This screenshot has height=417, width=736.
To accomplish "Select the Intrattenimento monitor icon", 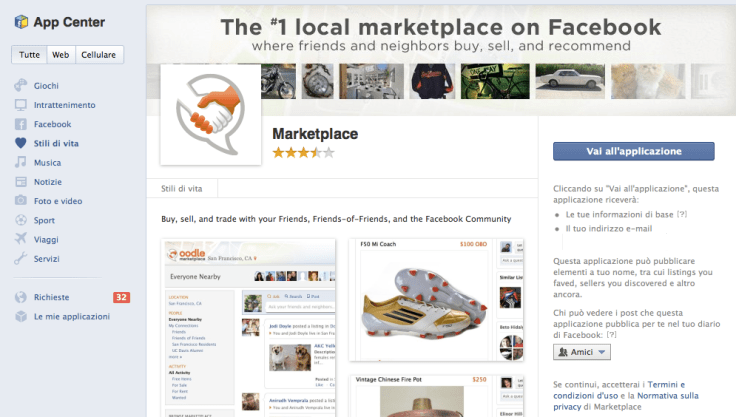I will coord(21,105).
